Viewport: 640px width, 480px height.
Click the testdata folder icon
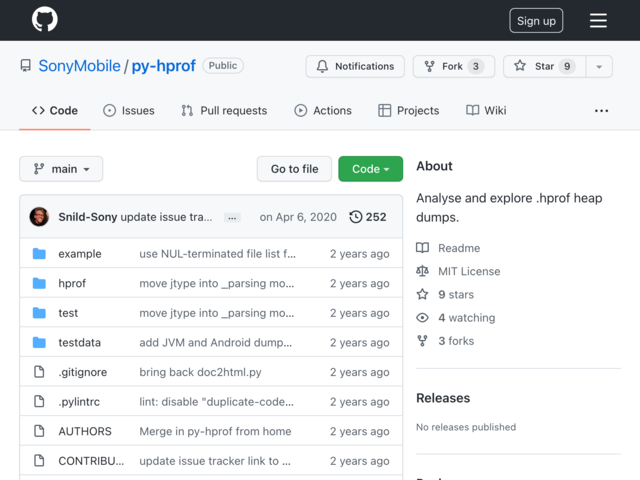click(x=39, y=342)
